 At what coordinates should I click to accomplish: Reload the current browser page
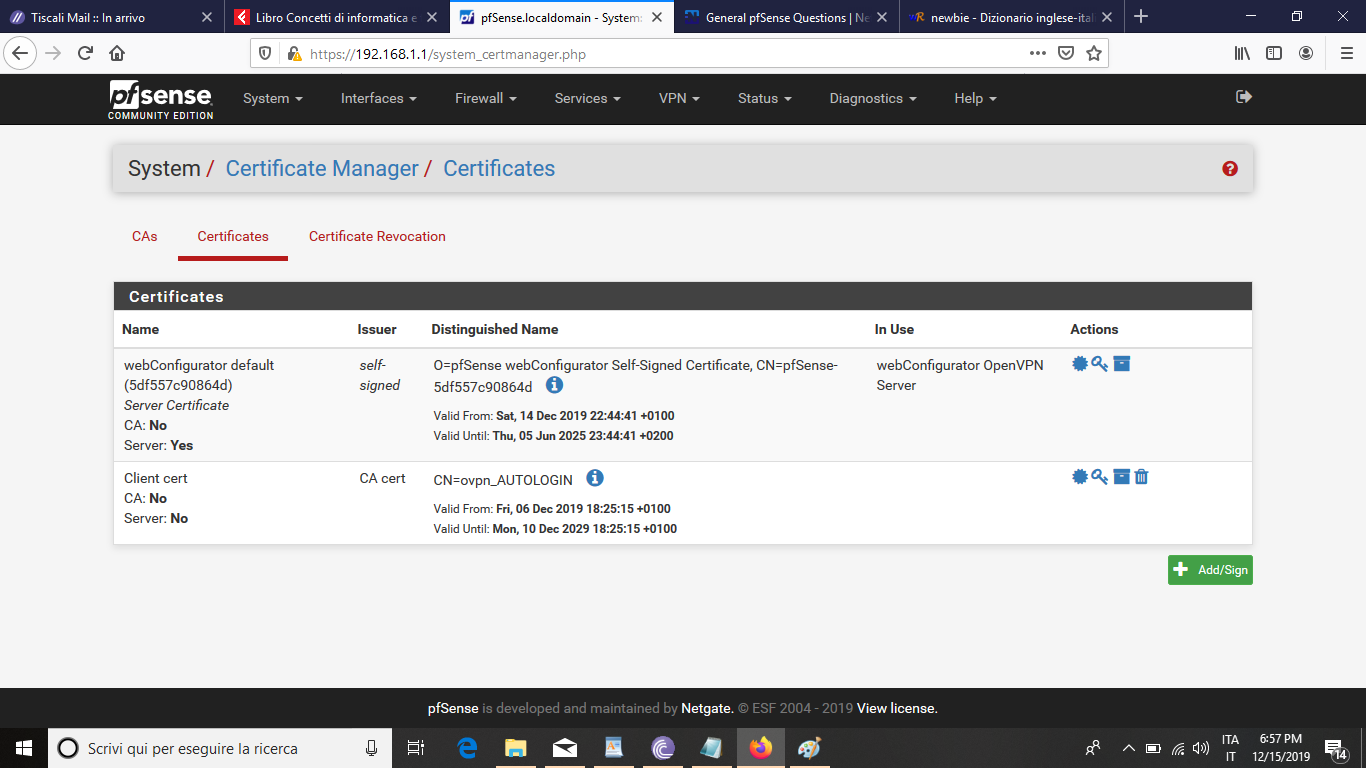[85, 54]
